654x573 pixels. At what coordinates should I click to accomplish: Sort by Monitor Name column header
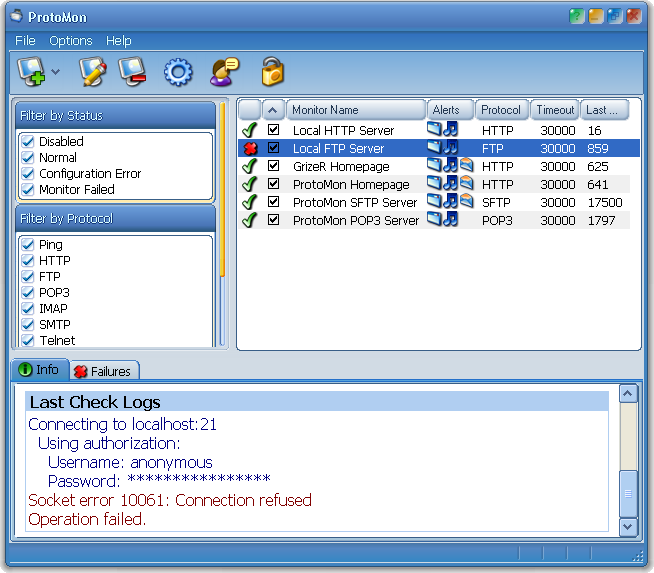pyautogui.click(x=356, y=110)
